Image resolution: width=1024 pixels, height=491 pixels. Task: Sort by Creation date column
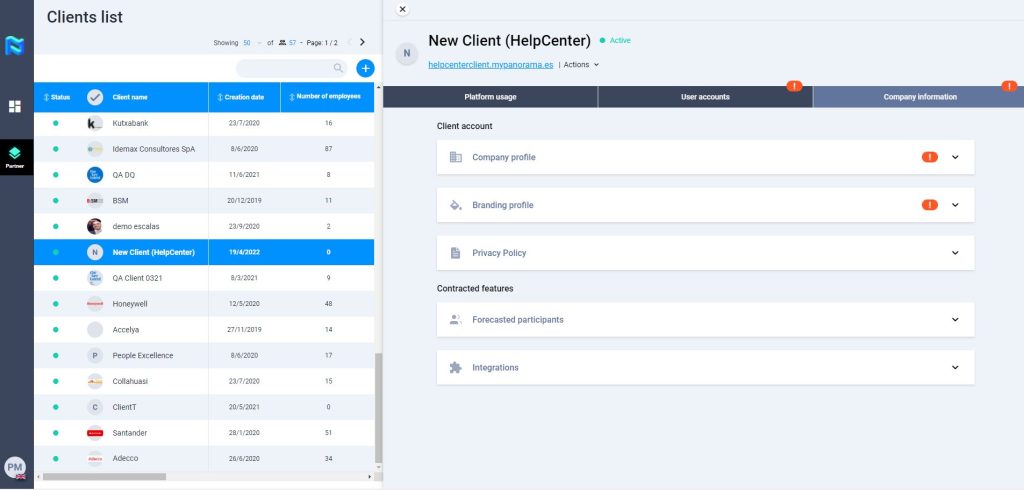[x=243, y=97]
